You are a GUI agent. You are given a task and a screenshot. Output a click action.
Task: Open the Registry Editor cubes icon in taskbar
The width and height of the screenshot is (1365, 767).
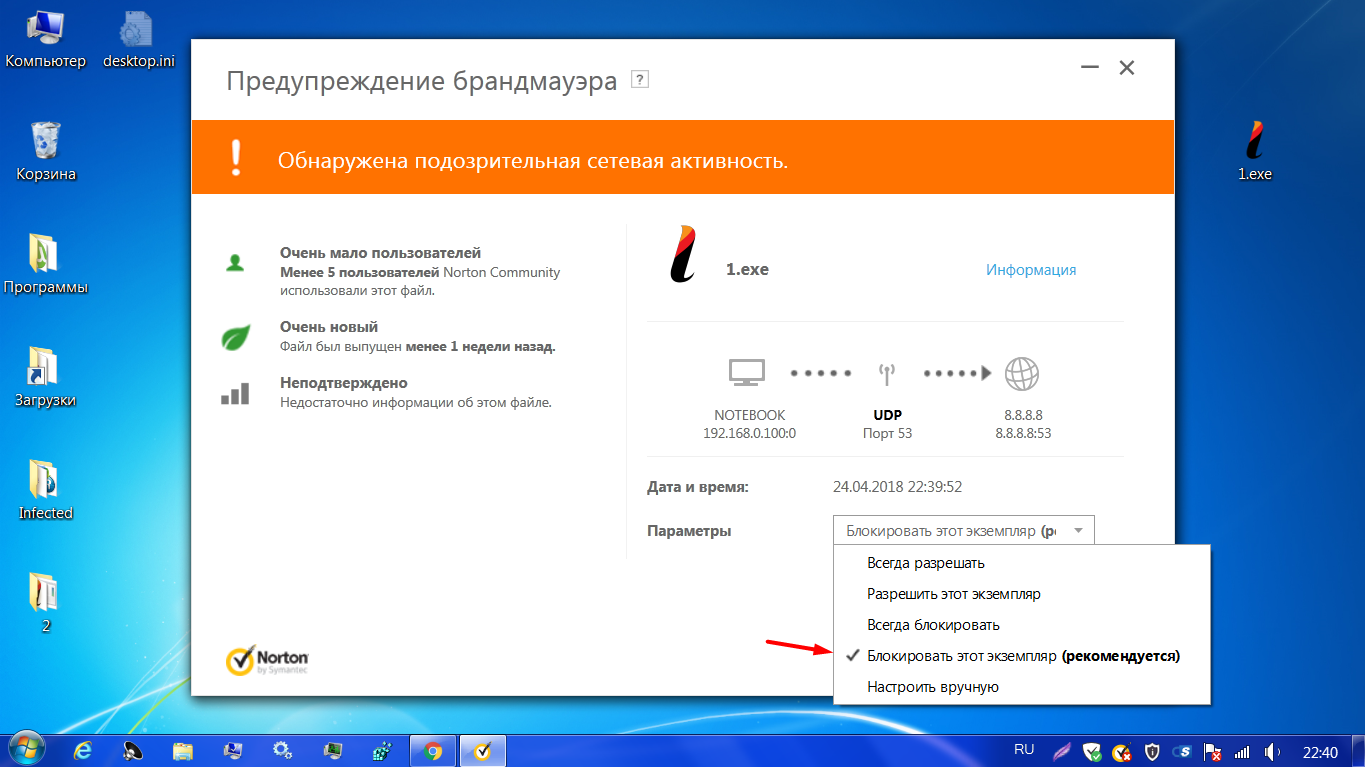coord(382,751)
